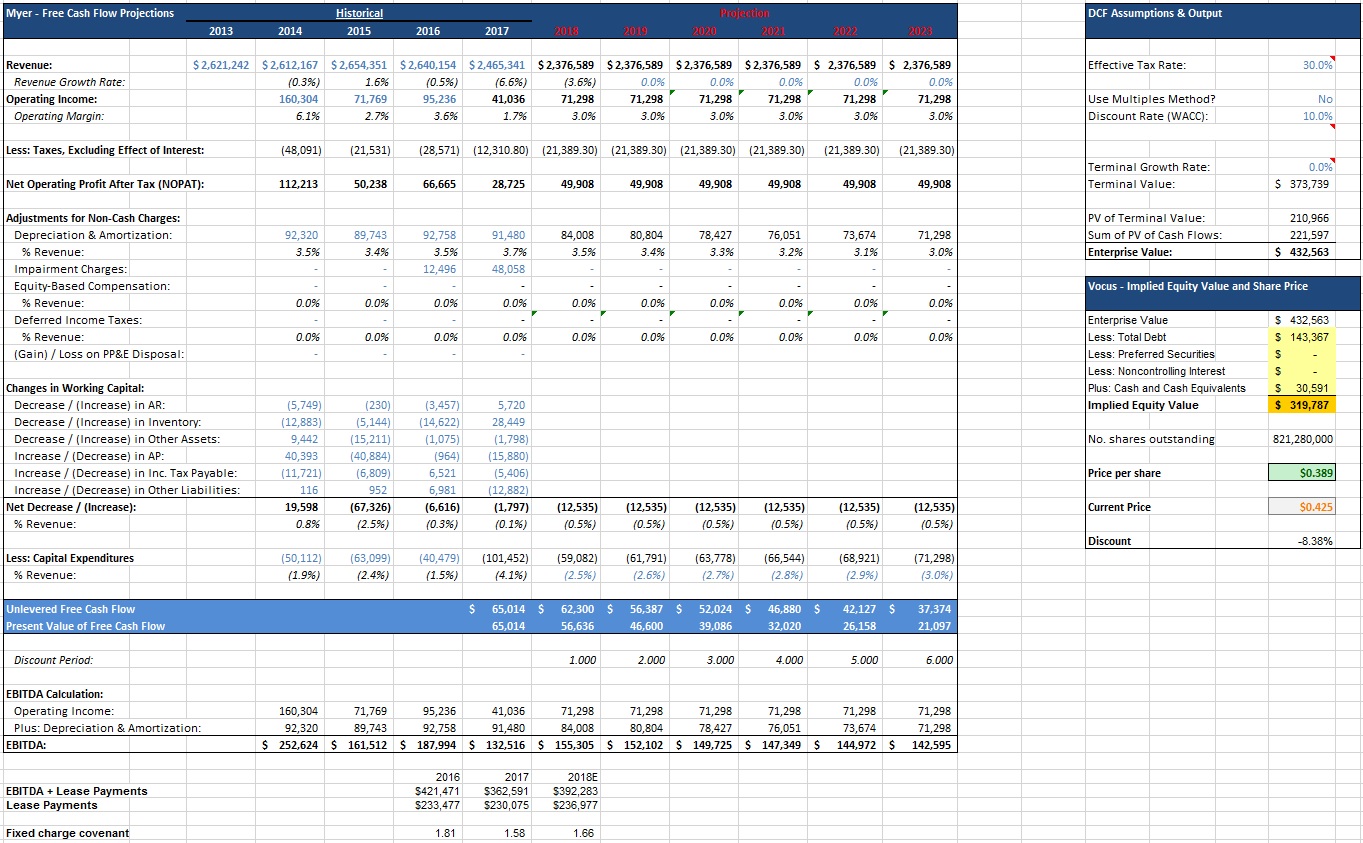Screen dimensions: 1363x843
Task: Click the 2015 revenue cell $2,654,351
Action: click(x=359, y=65)
